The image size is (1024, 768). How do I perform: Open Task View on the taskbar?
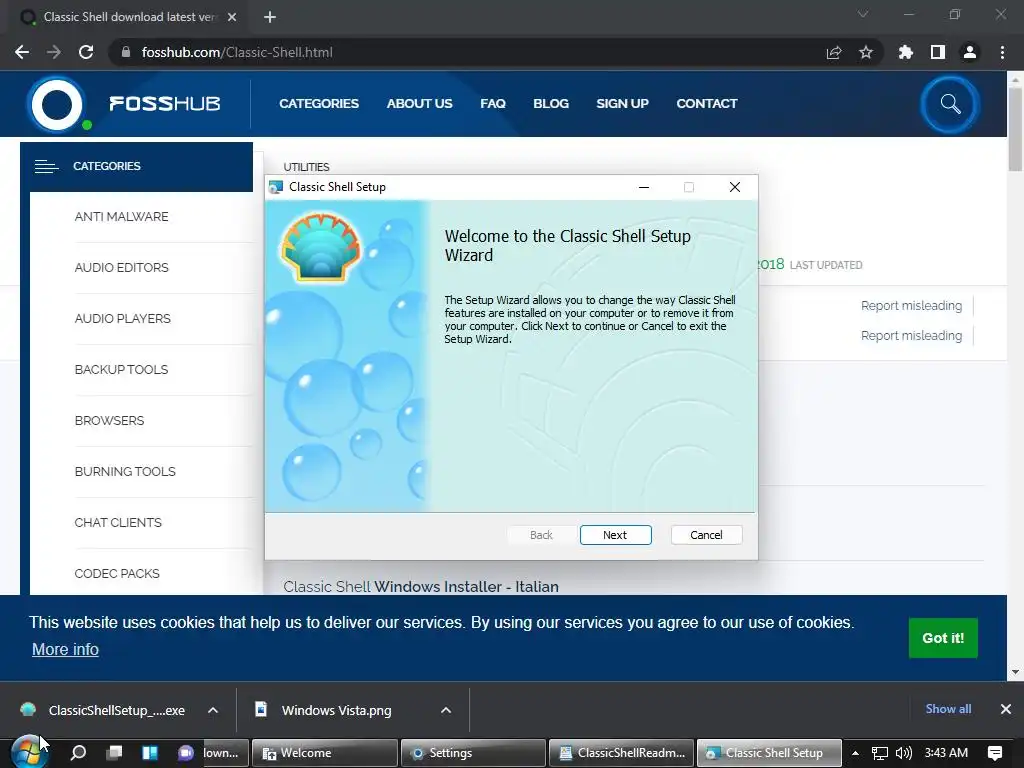pos(114,753)
